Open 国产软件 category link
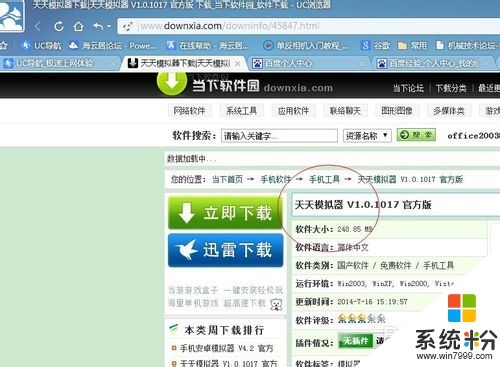 pos(353,266)
